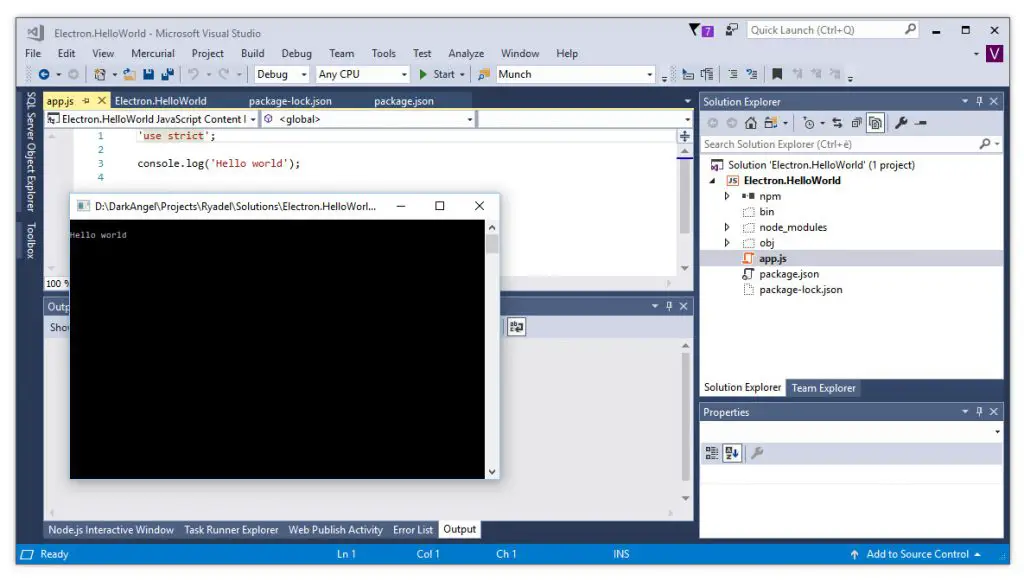The width and height of the screenshot is (1024, 581).
Task: Open Properties via the wrench icon
Action: pyautogui.click(x=901, y=121)
